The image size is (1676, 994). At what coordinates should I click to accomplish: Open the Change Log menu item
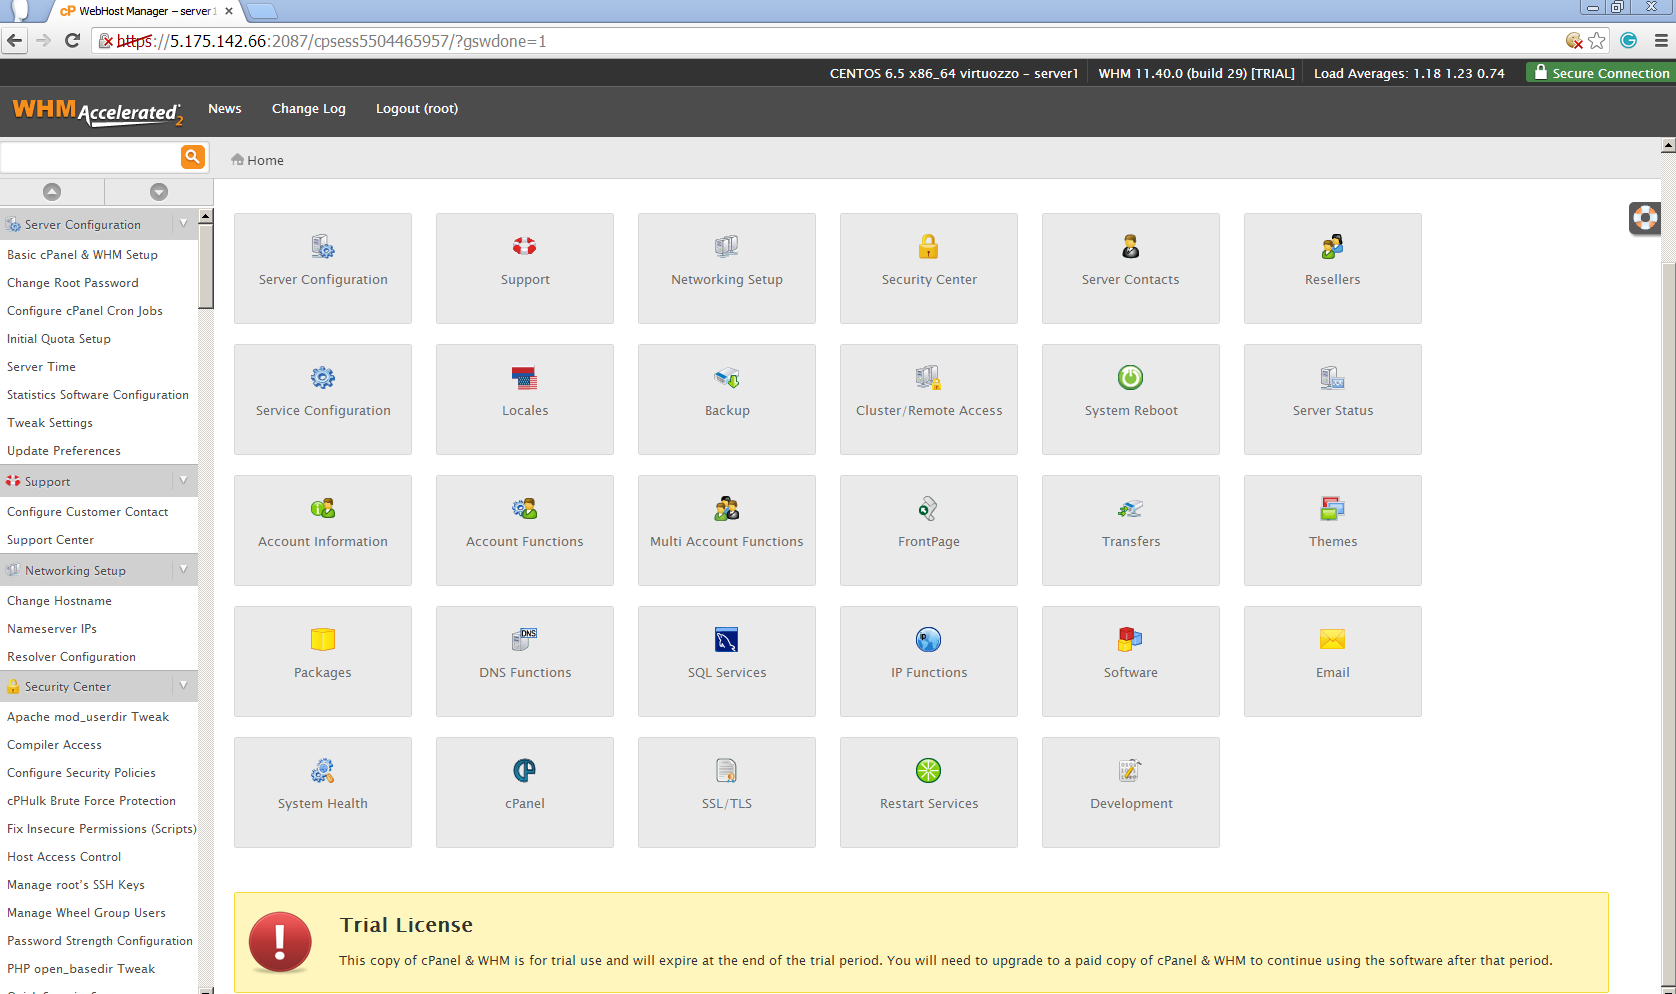[x=308, y=109]
